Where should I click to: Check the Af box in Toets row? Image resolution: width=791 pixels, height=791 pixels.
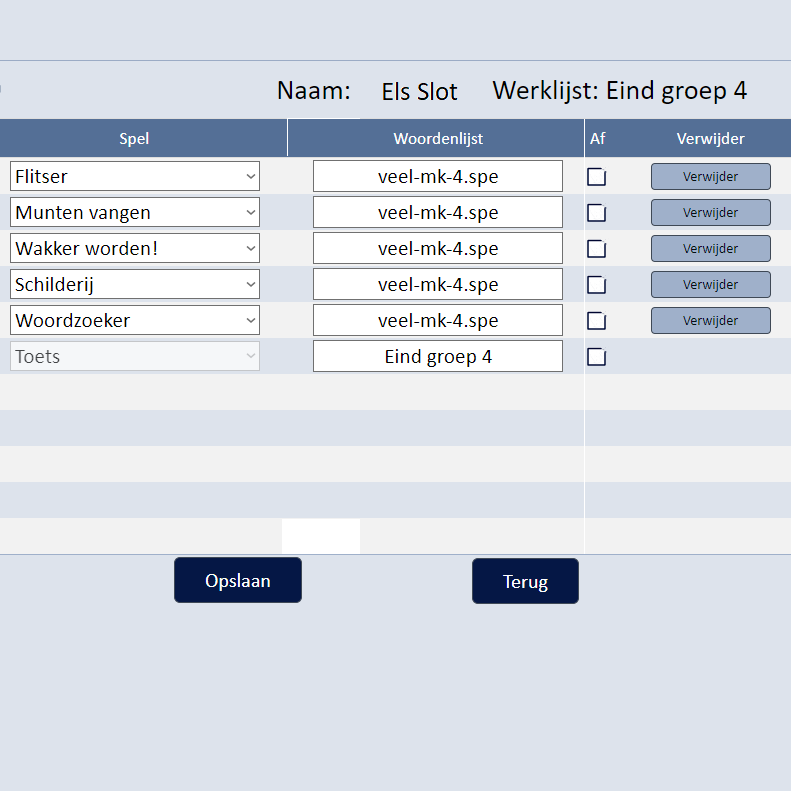[x=596, y=357]
